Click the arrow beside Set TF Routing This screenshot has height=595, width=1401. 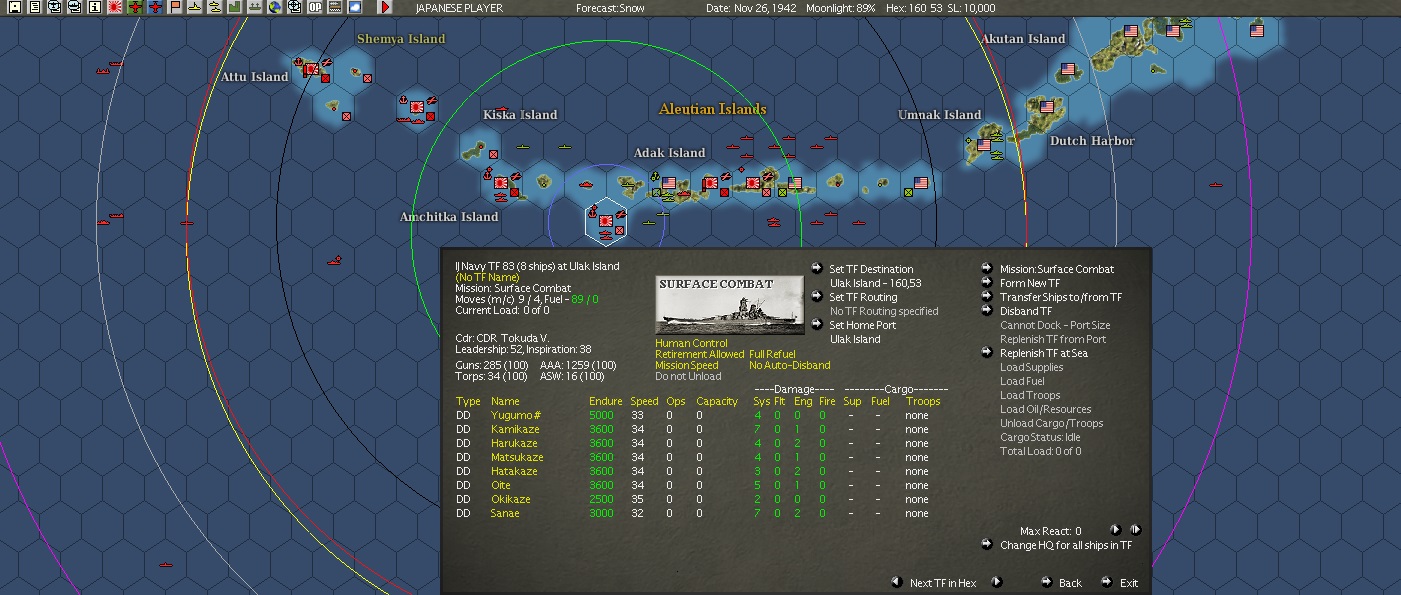click(816, 296)
